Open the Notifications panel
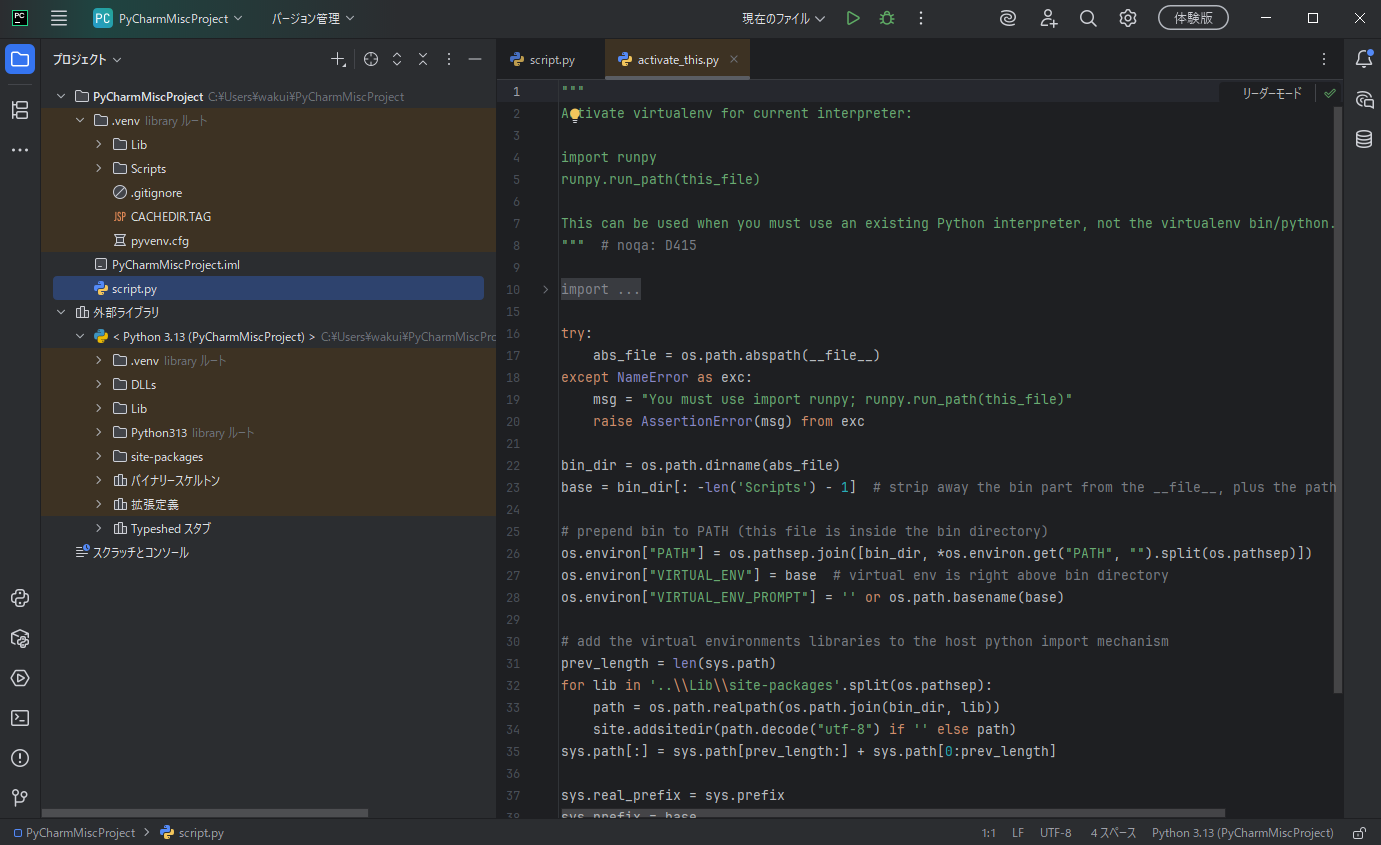The height and width of the screenshot is (845, 1381). 1363,59
